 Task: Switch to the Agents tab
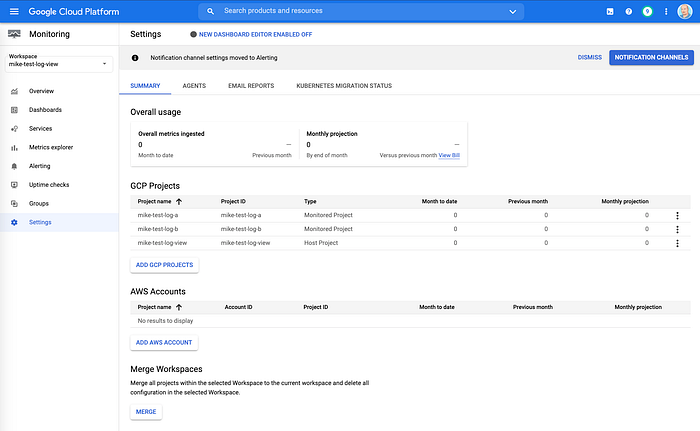pos(194,86)
